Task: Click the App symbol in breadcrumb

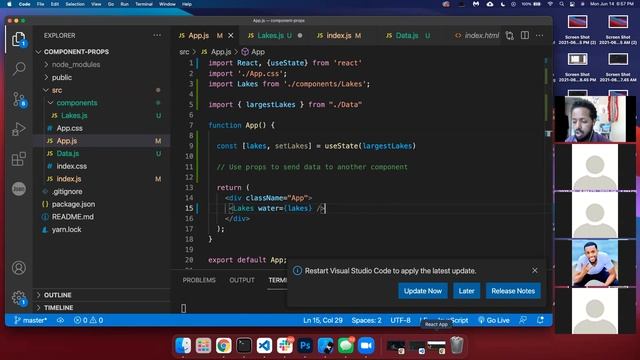Action: (x=253, y=52)
